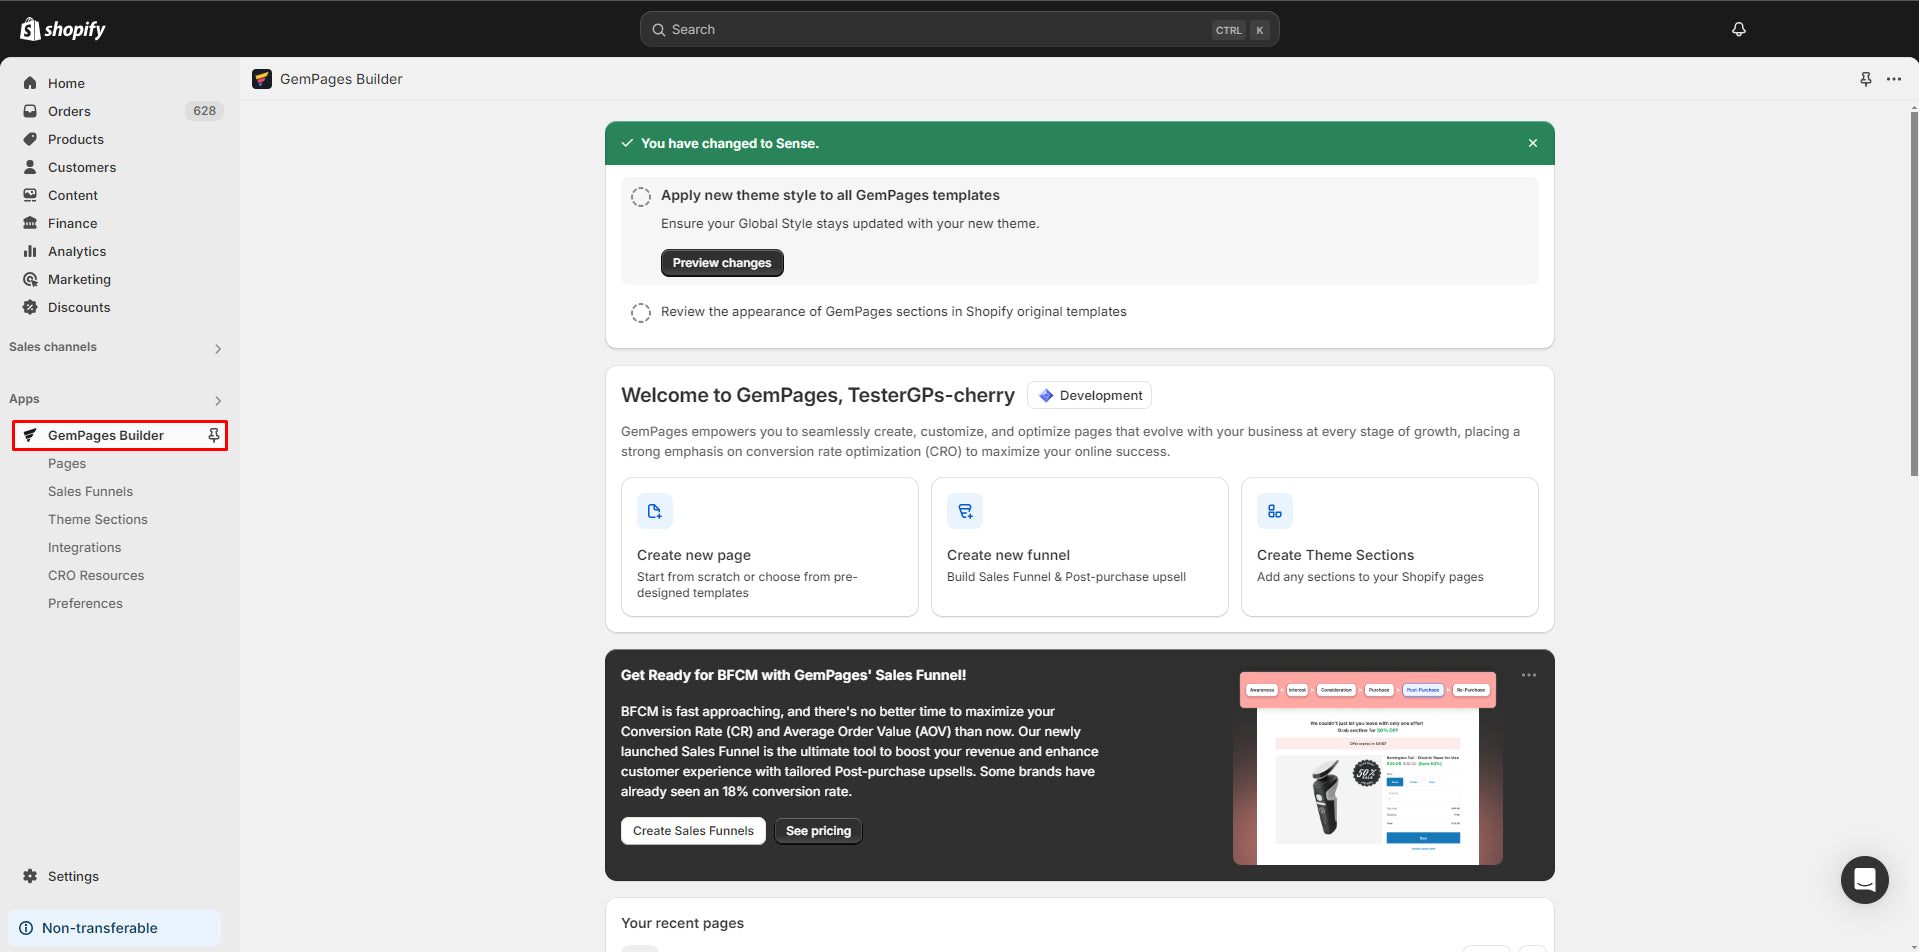Click 'Your recent pages' heading
The width and height of the screenshot is (1919, 952).
tap(682, 923)
